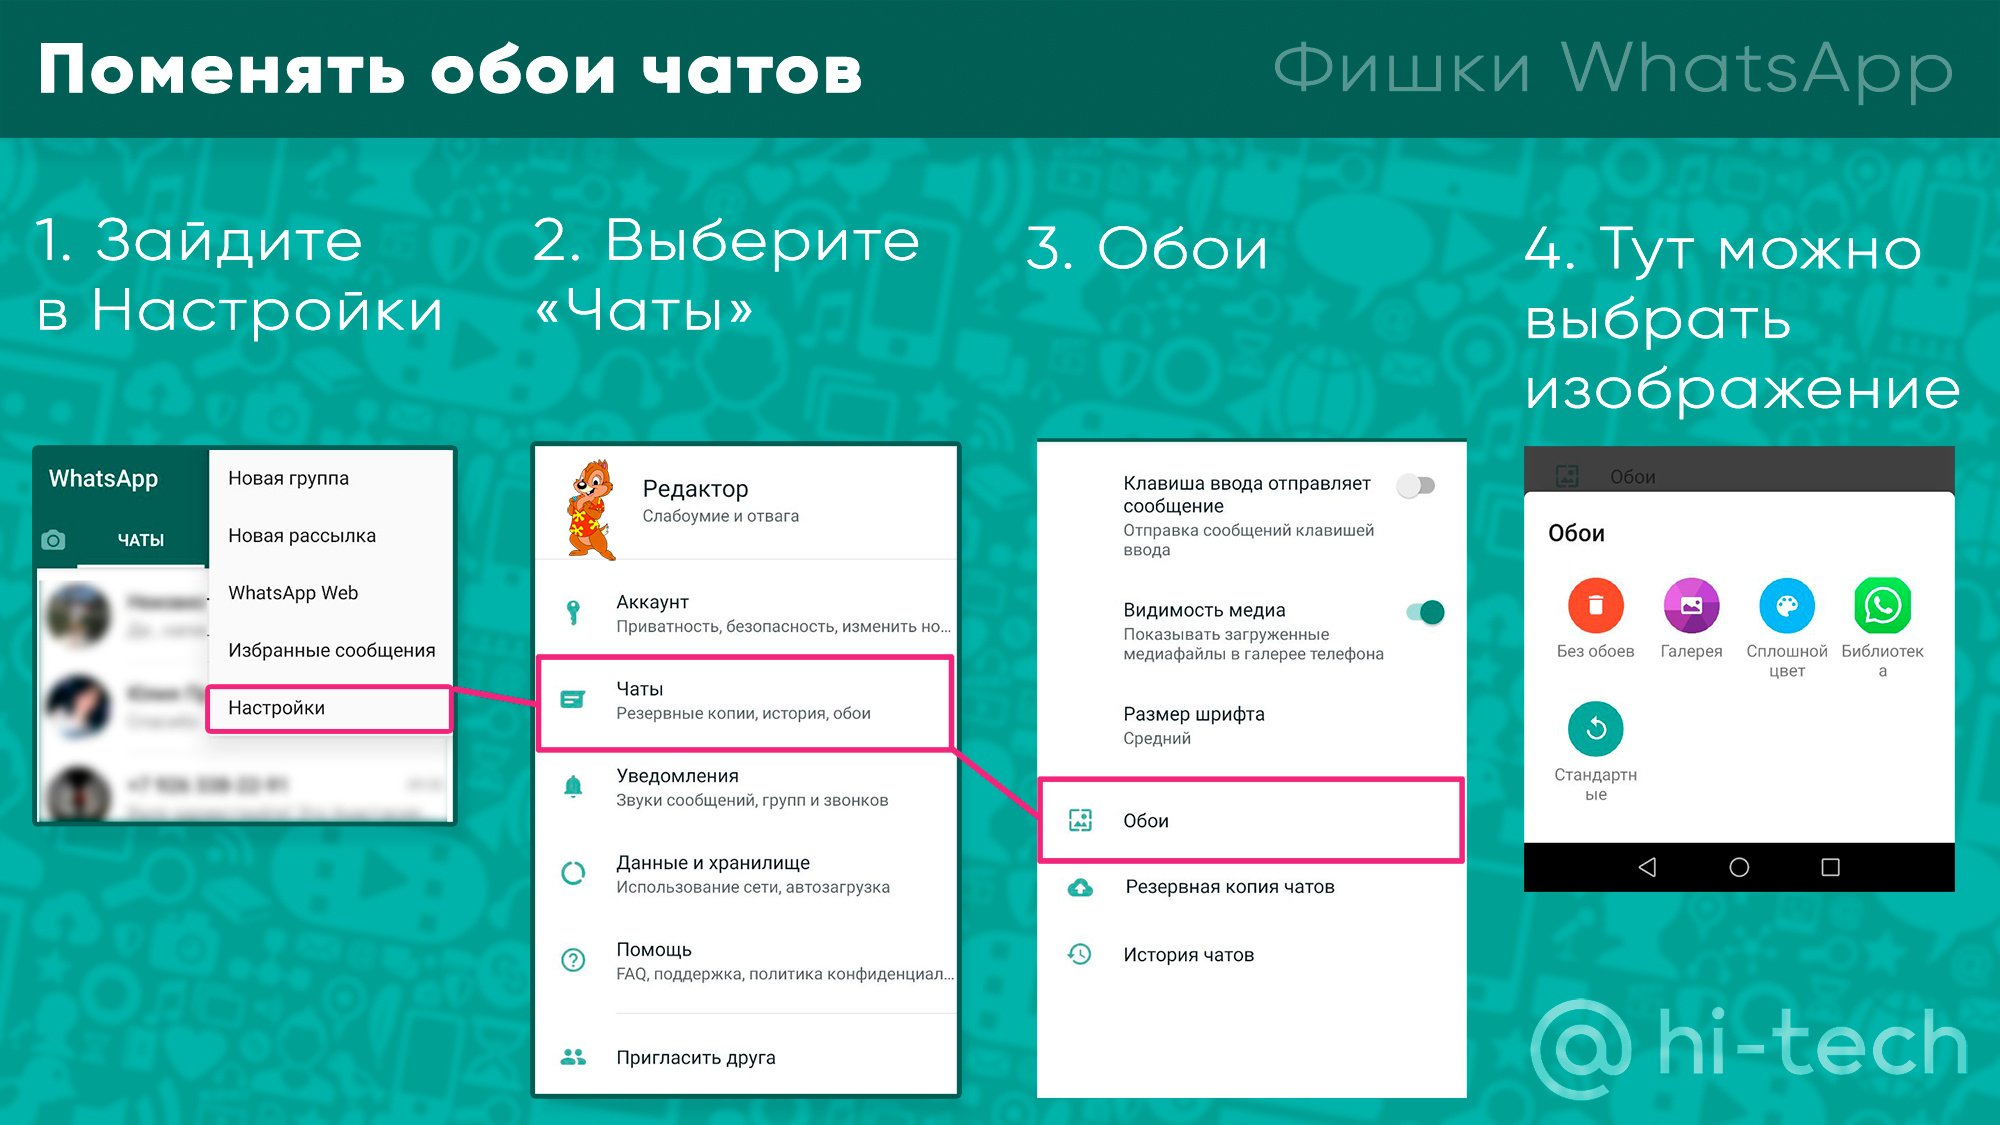Image resolution: width=2000 pixels, height=1125 pixels.
Task: Select the Уведомления (Notifications) bell icon
Action: tap(578, 784)
